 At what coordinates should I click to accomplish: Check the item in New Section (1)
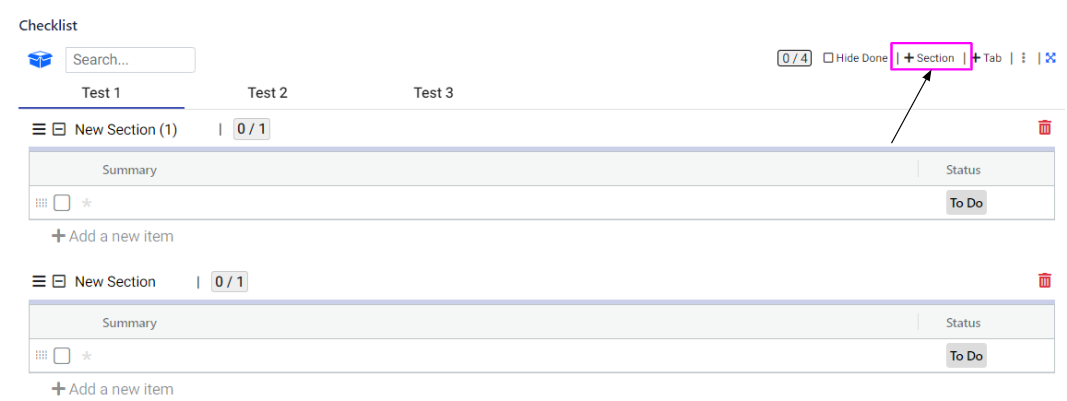pos(62,203)
